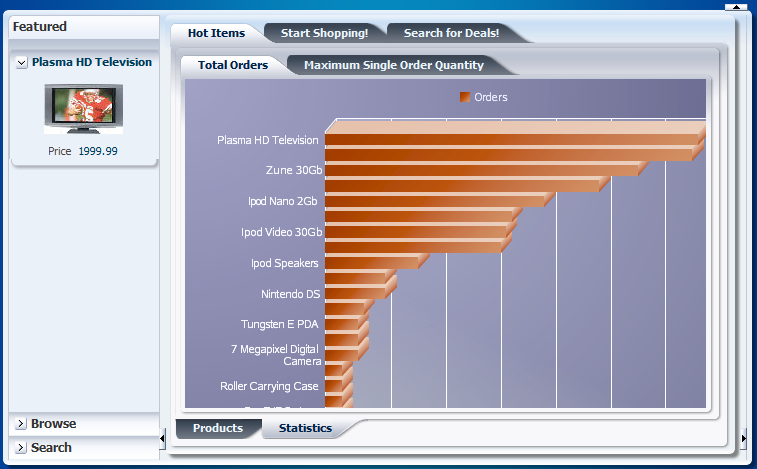Screen dimensions: 757x469
Task: Collapse the left panel splitter arrow
Action: coord(162,439)
